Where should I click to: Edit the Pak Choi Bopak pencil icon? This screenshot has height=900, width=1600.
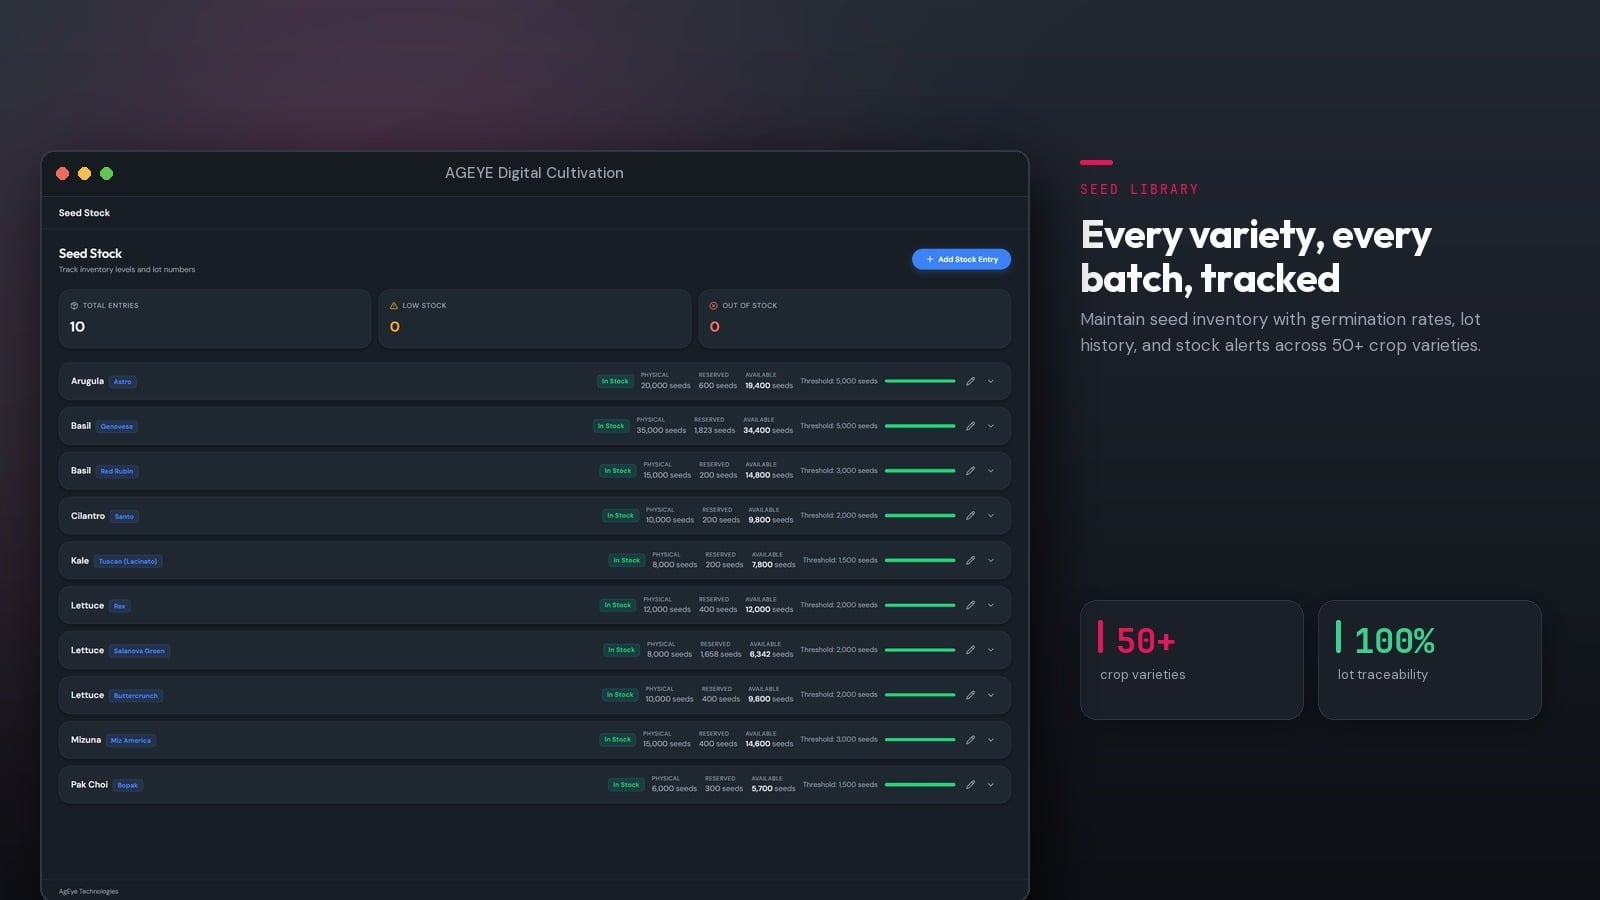(x=970, y=785)
